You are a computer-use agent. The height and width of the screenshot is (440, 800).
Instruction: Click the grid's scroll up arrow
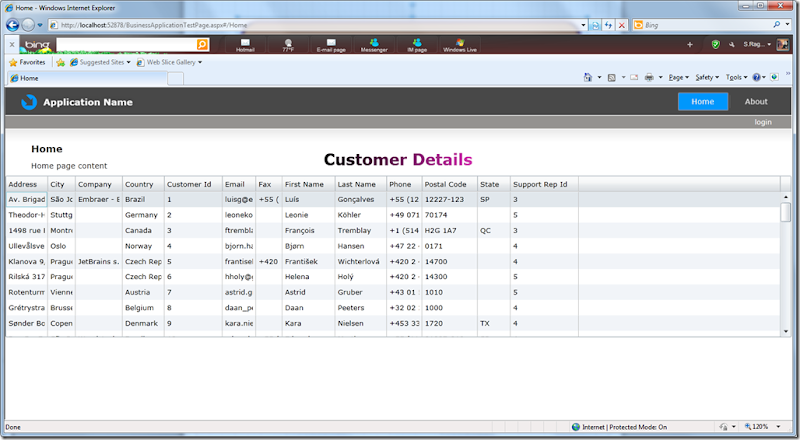pyautogui.click(x=786, y=197)
